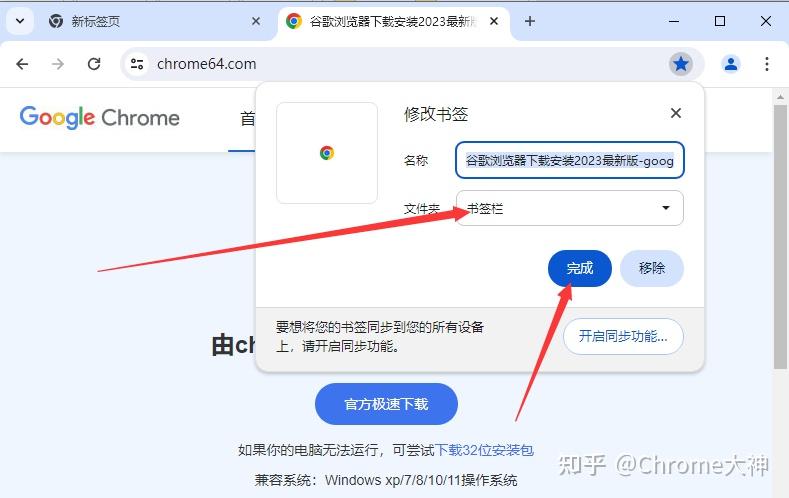Select the 谷歌浏览器下载安装 tab
The width and height of the screenshot is (789, 498).
tap(380, 21)
